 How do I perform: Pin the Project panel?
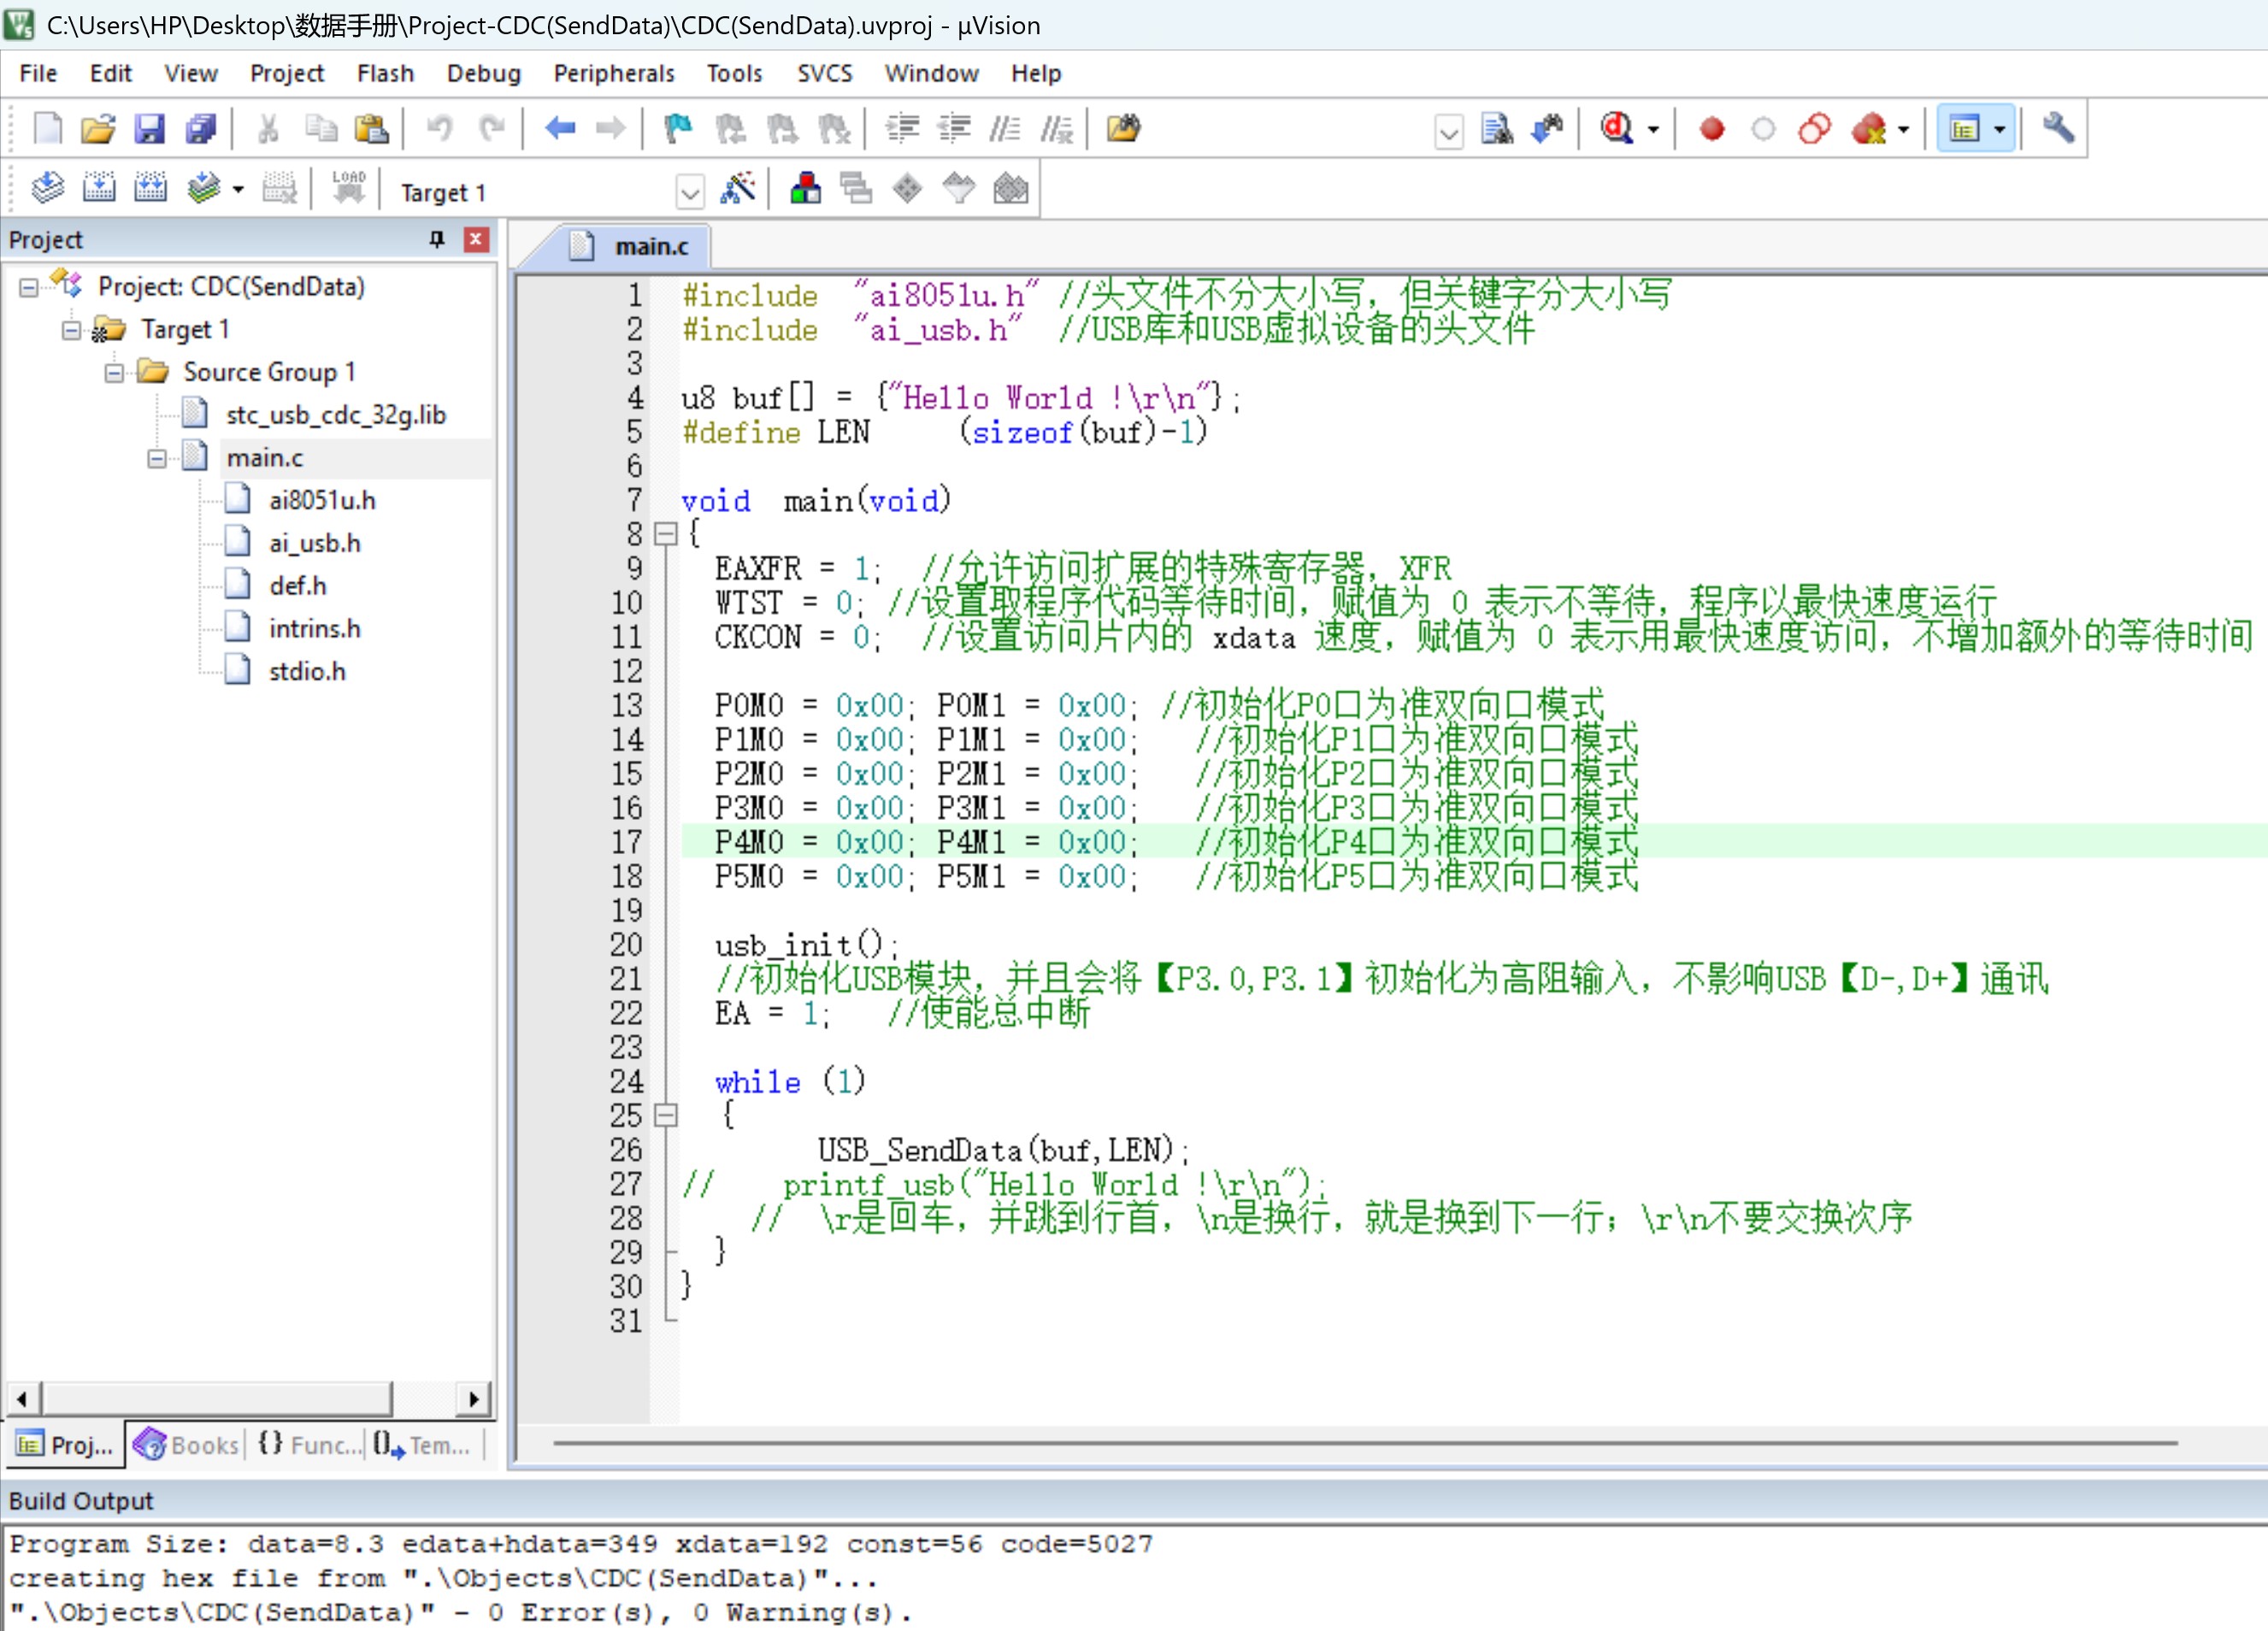pyautogui.click(x=437, y=239)
